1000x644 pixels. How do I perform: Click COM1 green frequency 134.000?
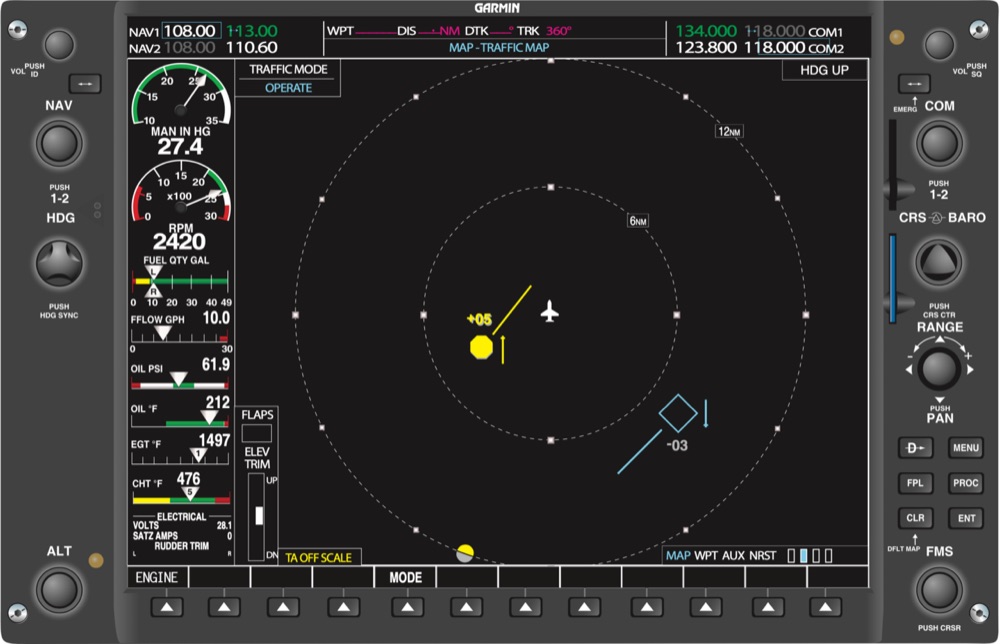point(706,31)
